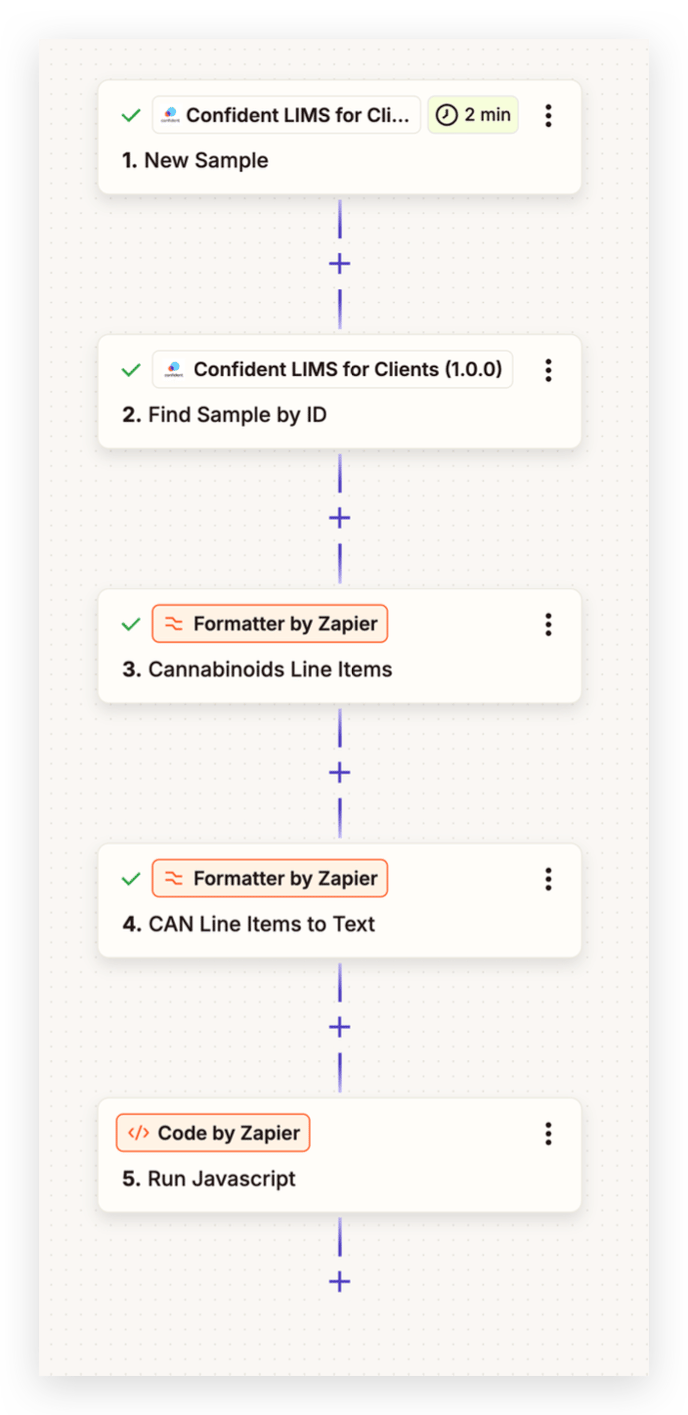Click the truncated Confident LIMS for Cli... badge
Image resolution: width=688 pixels, height=1415 pixels.
pyautogui.click(x=286, y=115)
